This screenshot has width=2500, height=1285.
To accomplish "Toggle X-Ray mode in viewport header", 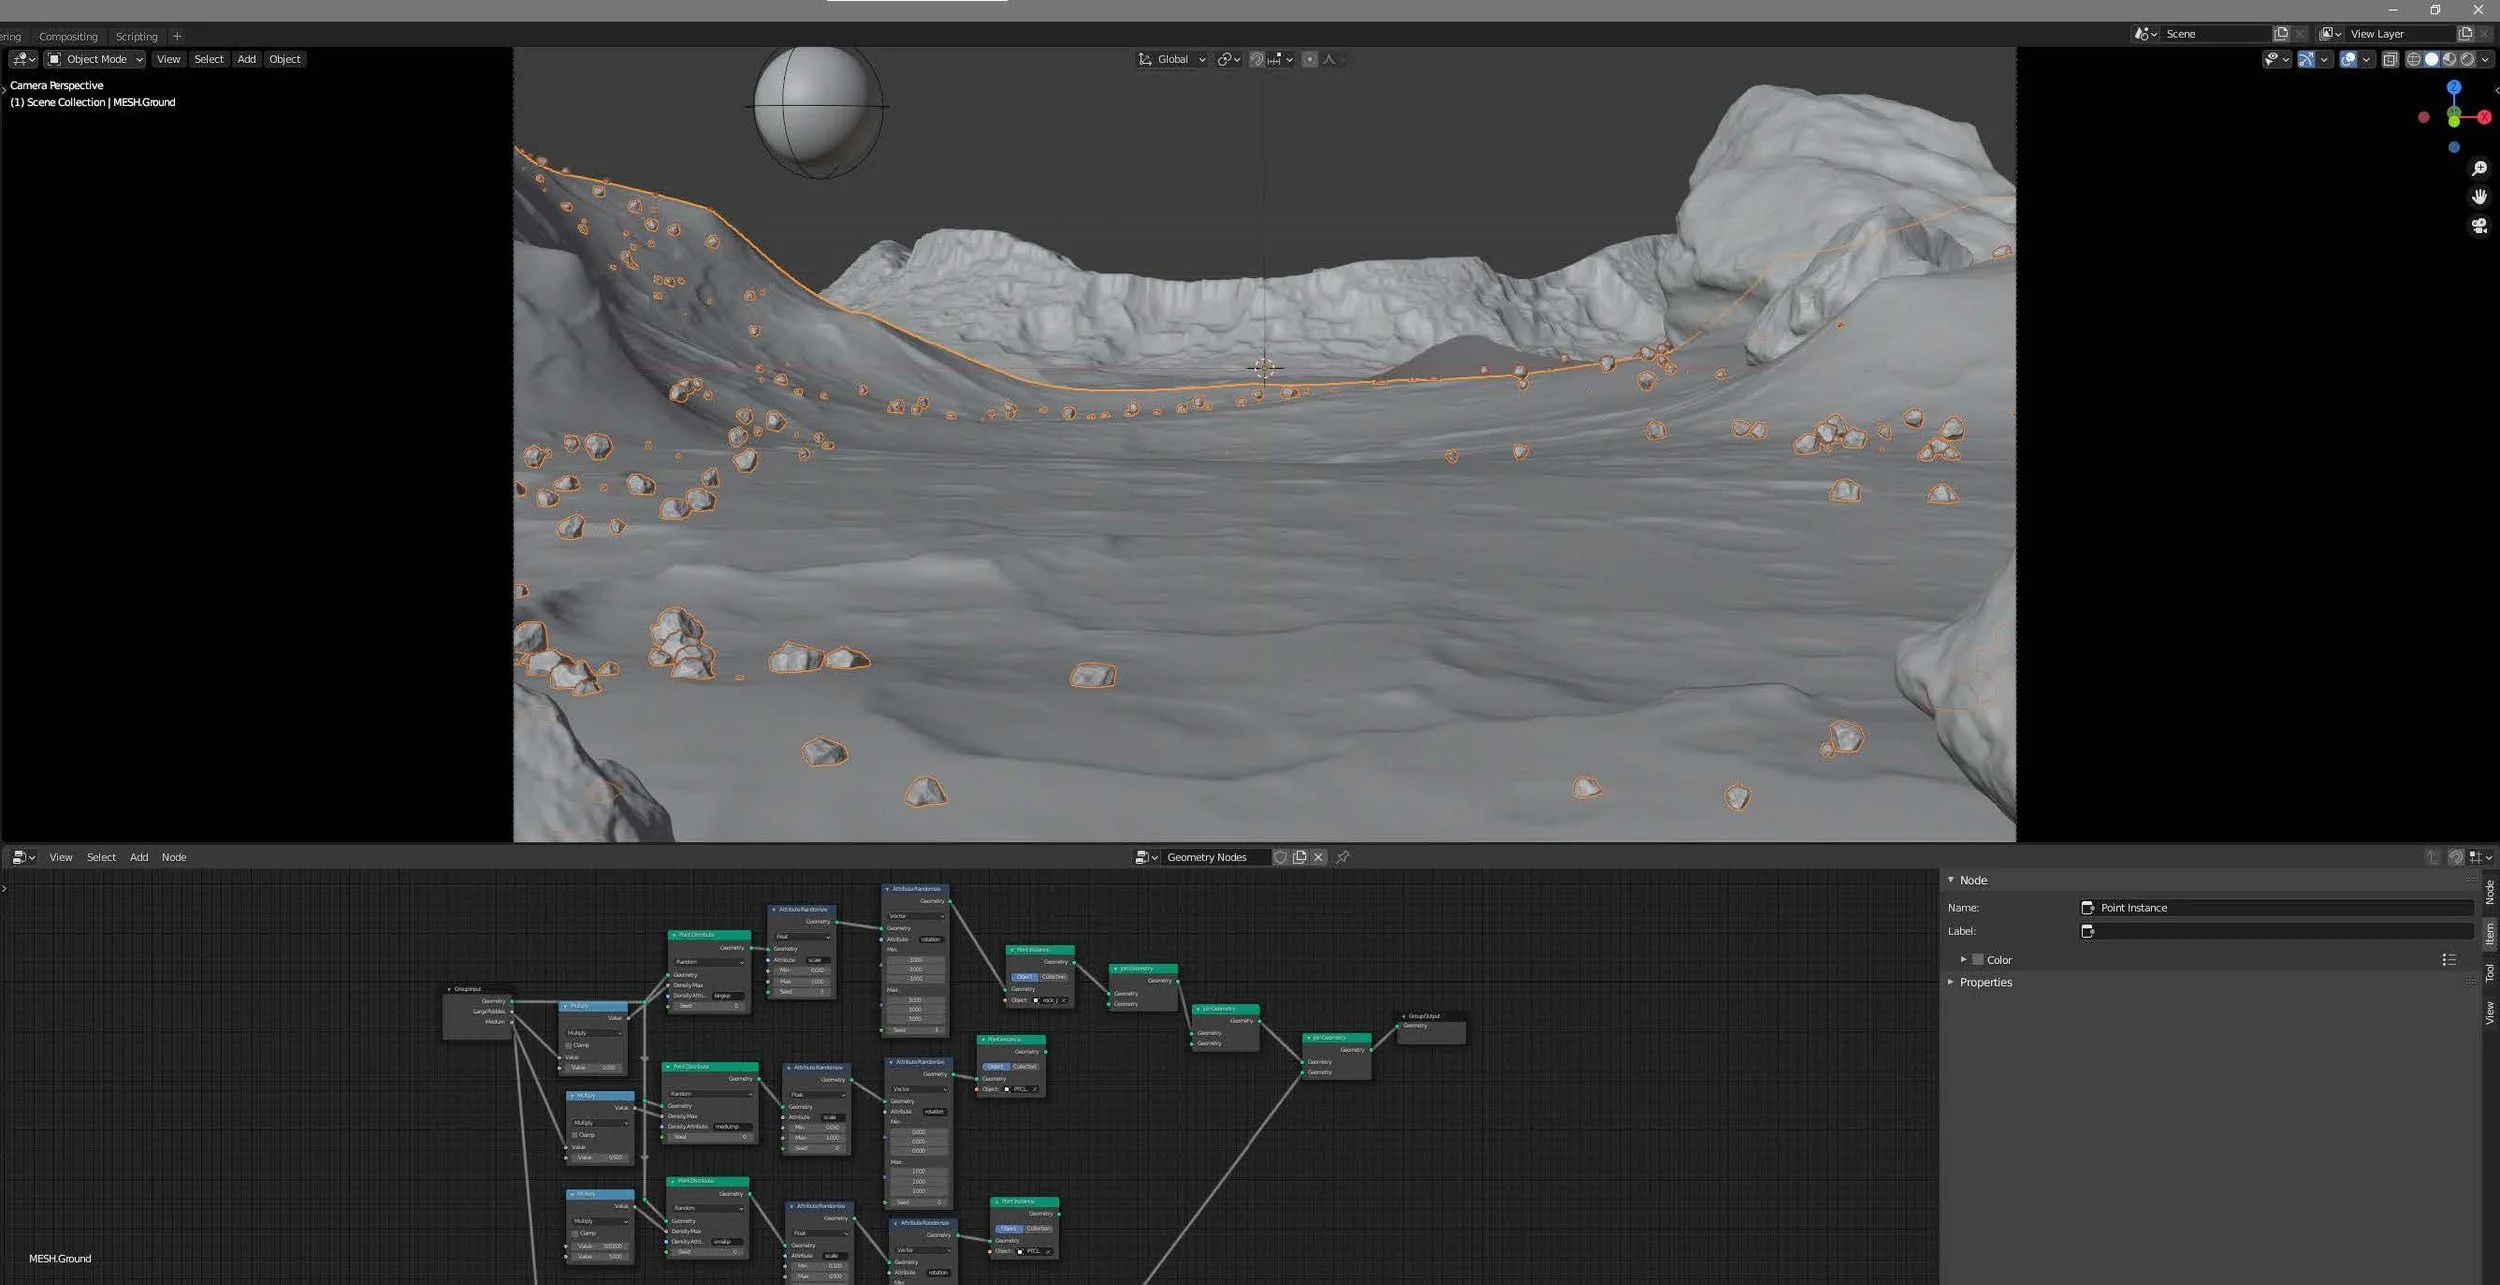I will pos(2390,59).
